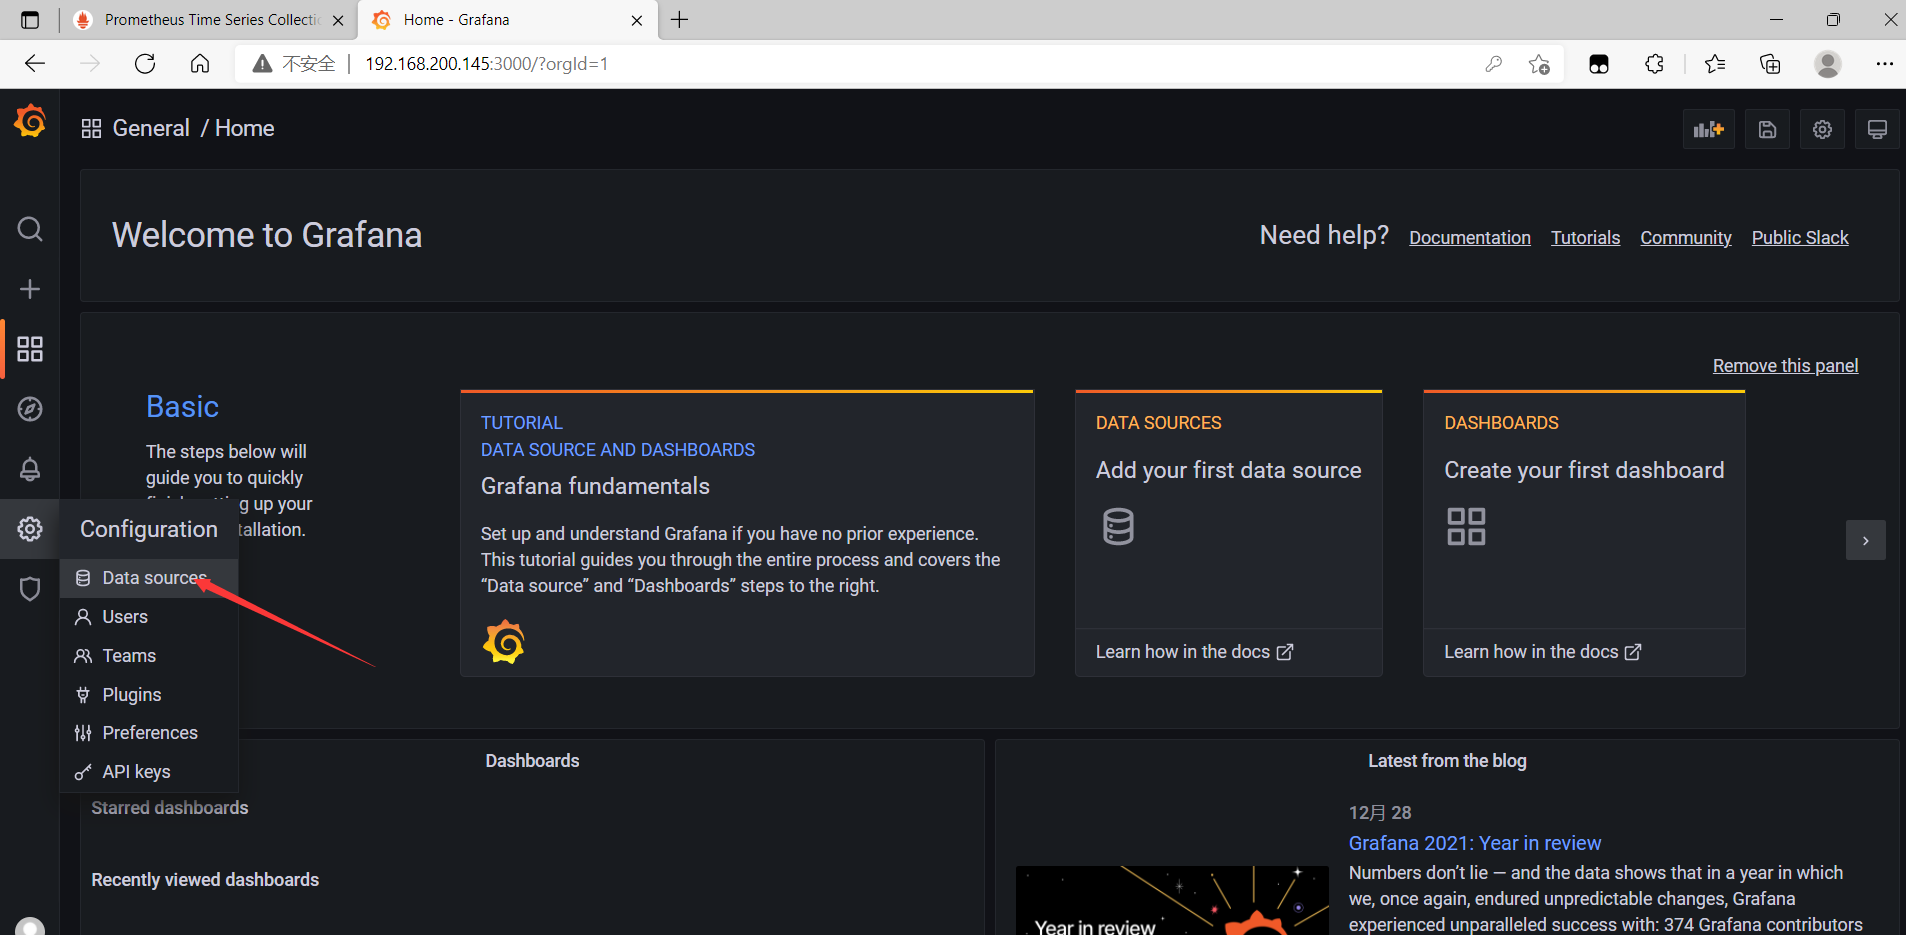
Task: Click the user avatar at sidebar bottom
Action: (x=30, y=926)
